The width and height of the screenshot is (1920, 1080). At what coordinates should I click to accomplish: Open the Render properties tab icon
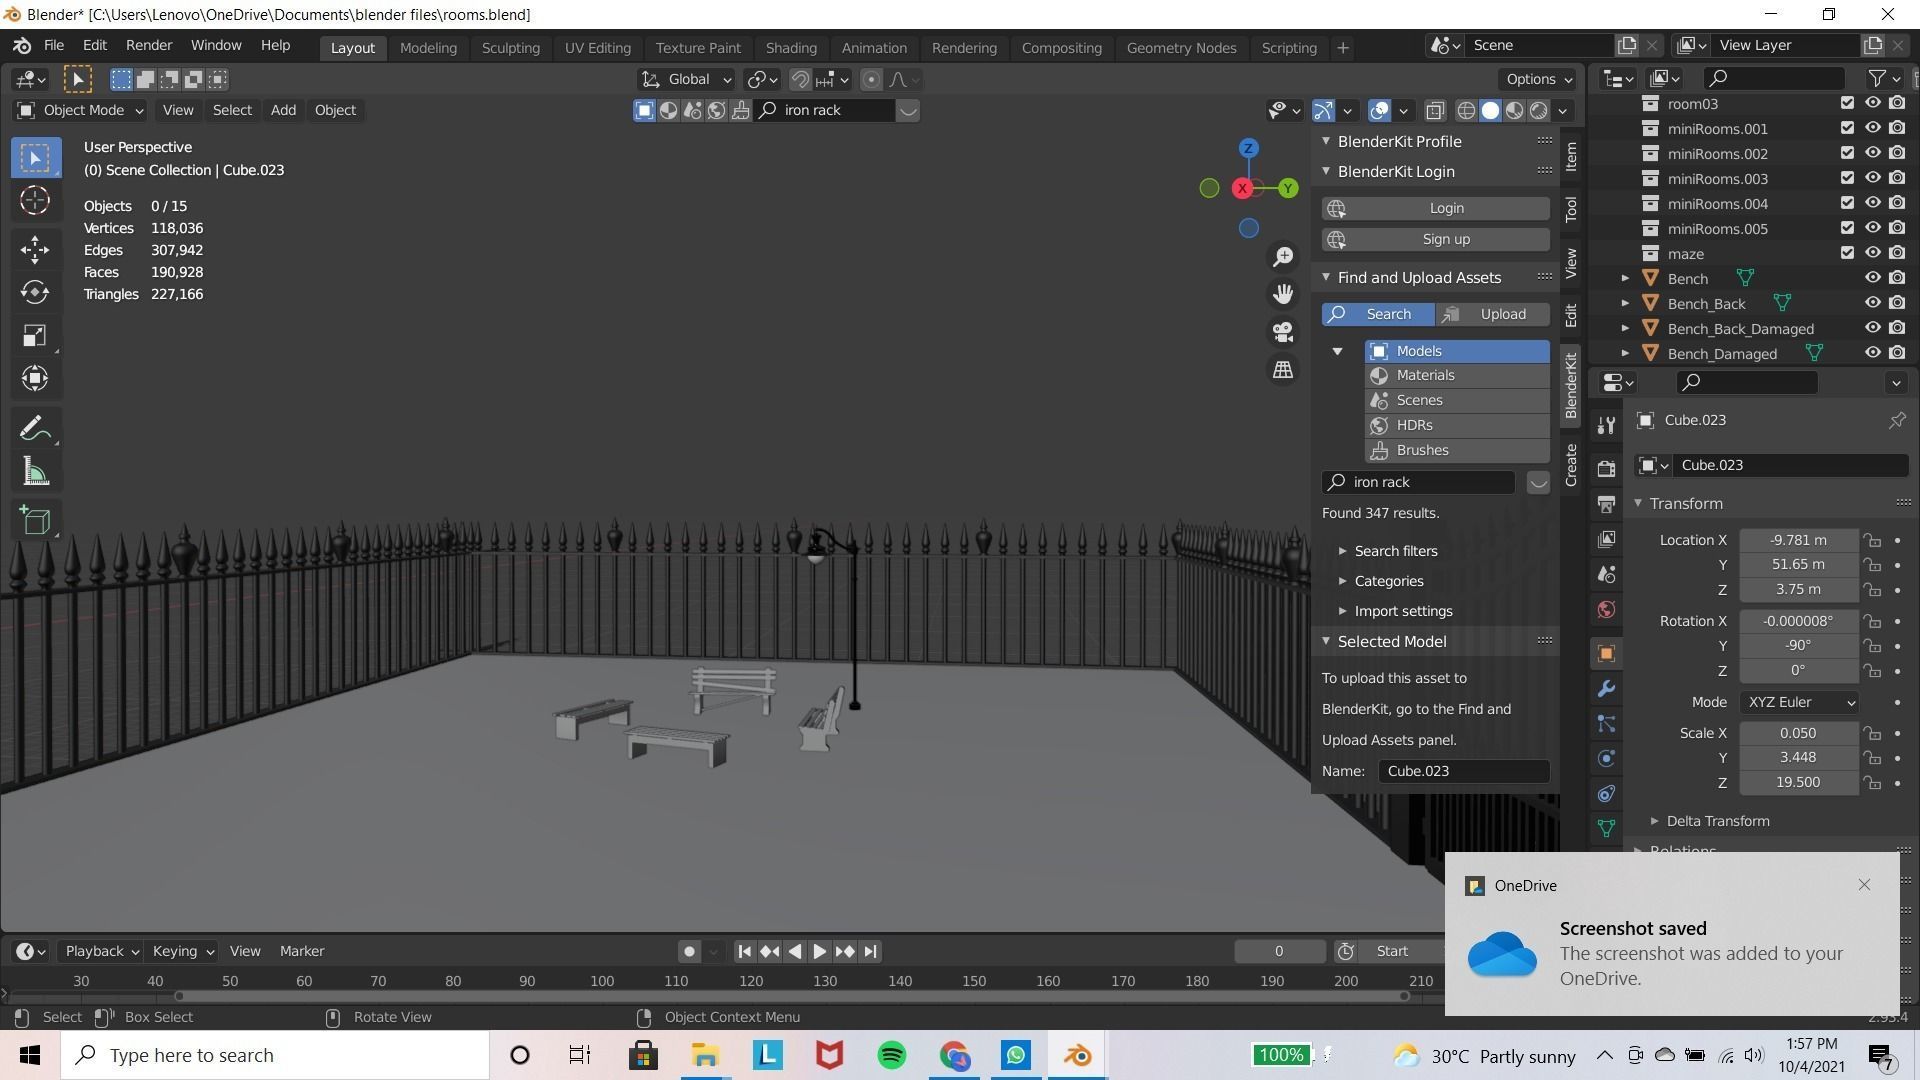[1606, 469]
